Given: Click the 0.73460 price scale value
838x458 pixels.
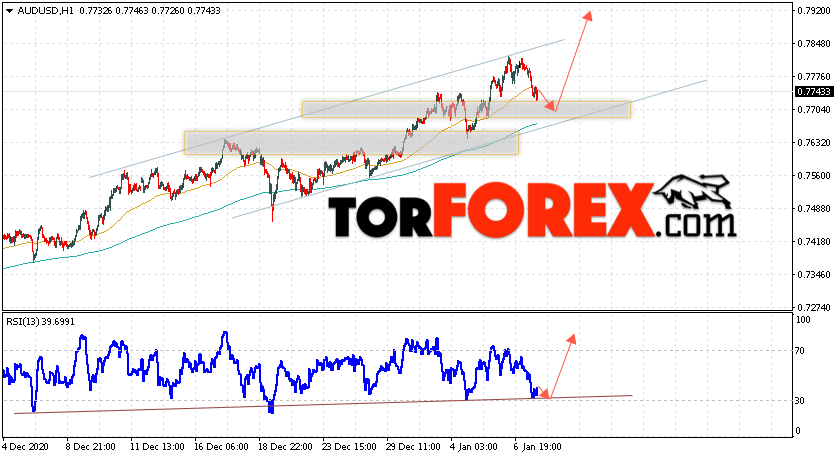Looking at the screenshot, I should coord(813,275).
